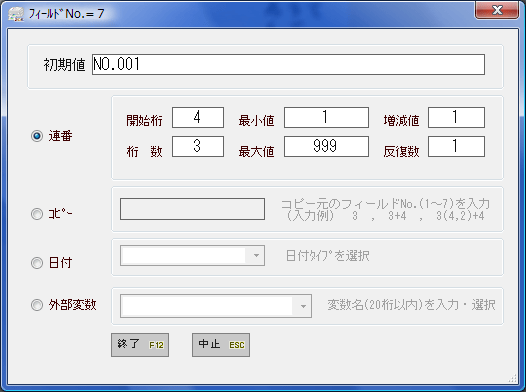Image resolution: width=526 pixels, height=392 pixels.
Task: Click the 終了 F12 button
Action: click(140, 345)
